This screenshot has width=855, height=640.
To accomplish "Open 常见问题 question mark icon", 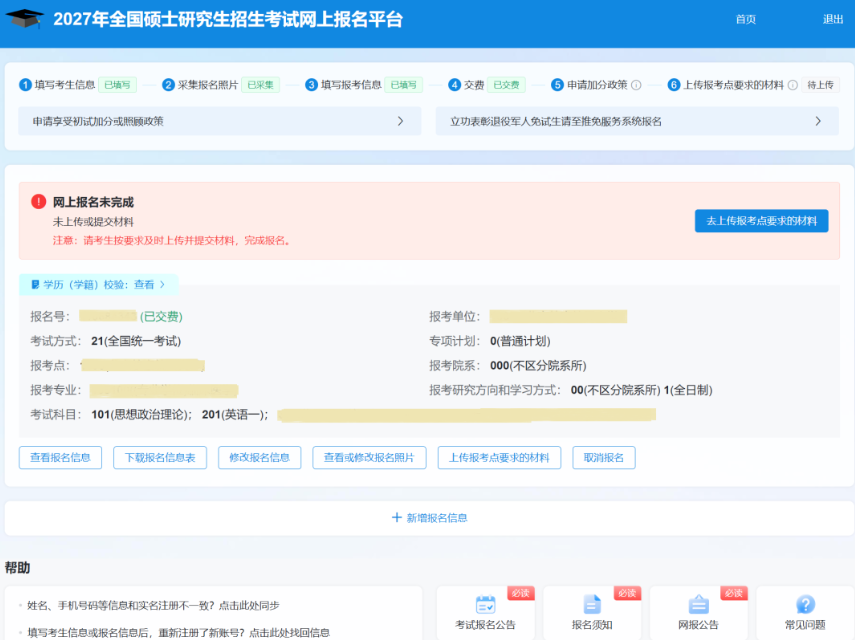I will click(805, 604).
